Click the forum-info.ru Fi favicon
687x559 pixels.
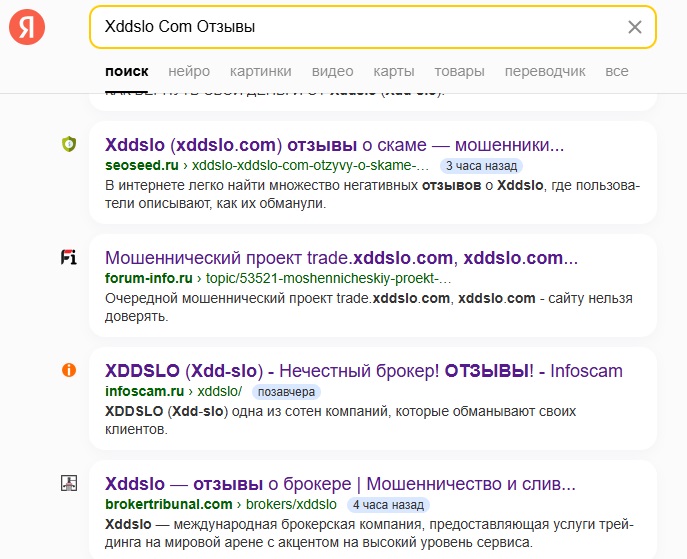[x=69, y=257]
